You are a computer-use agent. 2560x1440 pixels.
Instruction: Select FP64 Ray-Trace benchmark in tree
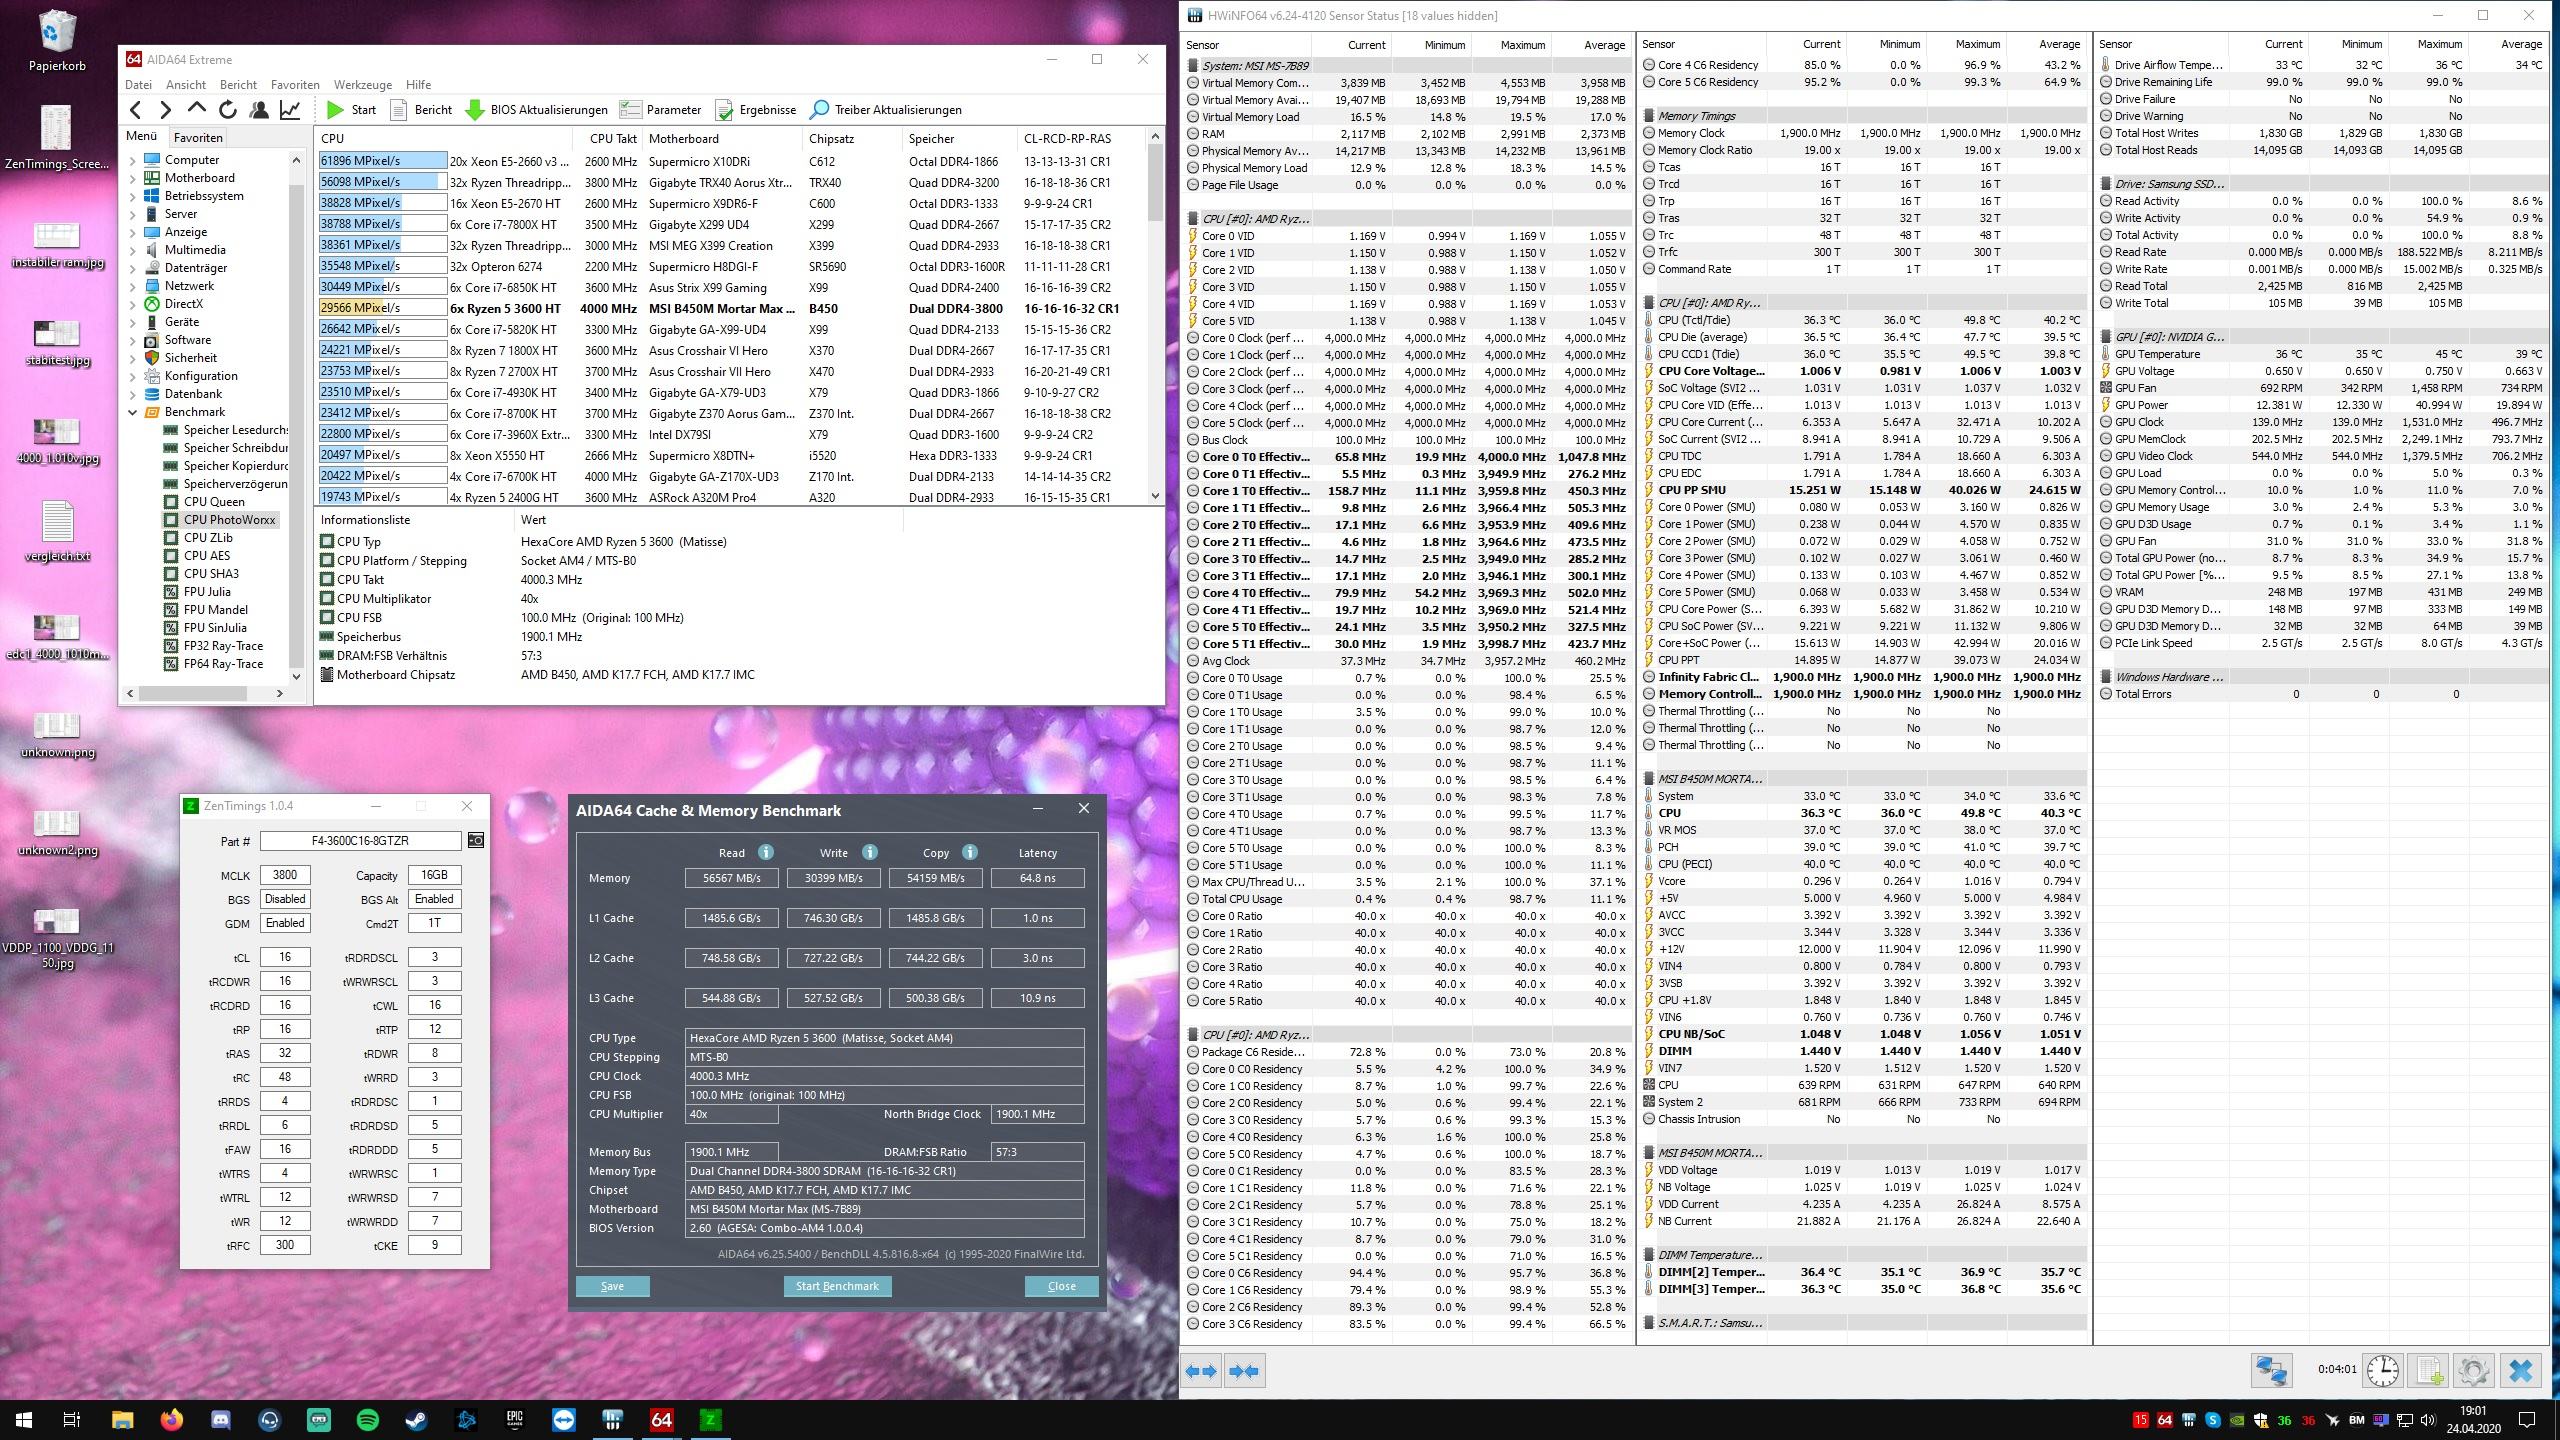223,664
